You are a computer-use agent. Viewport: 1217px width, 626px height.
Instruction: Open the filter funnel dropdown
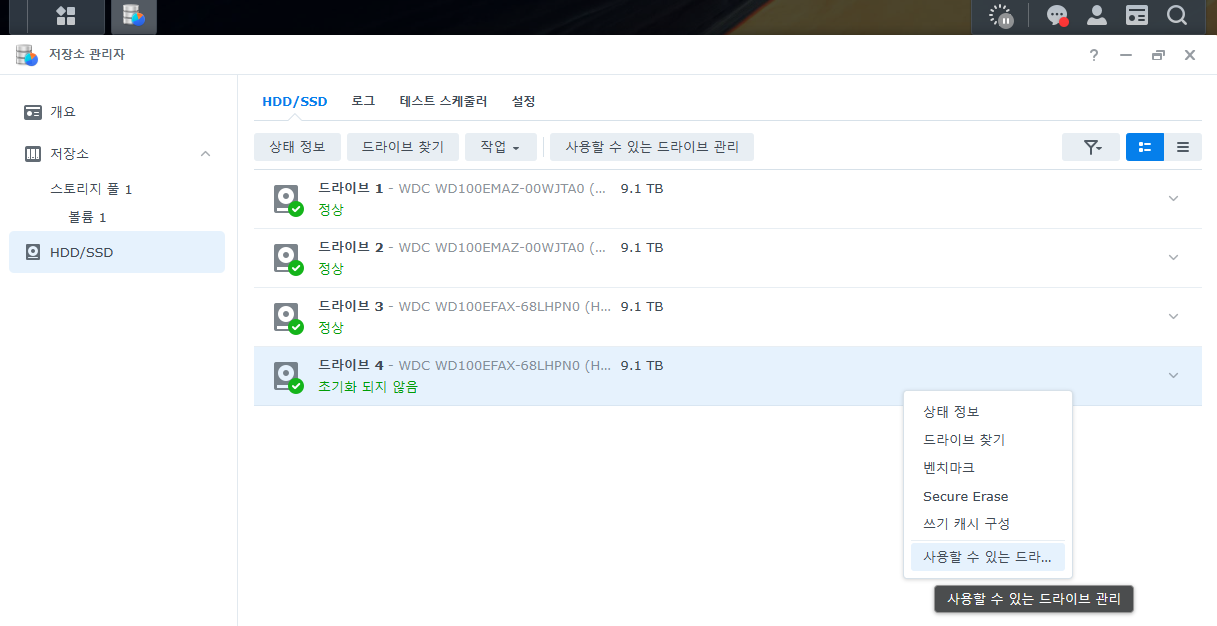tap(1091, 147)
